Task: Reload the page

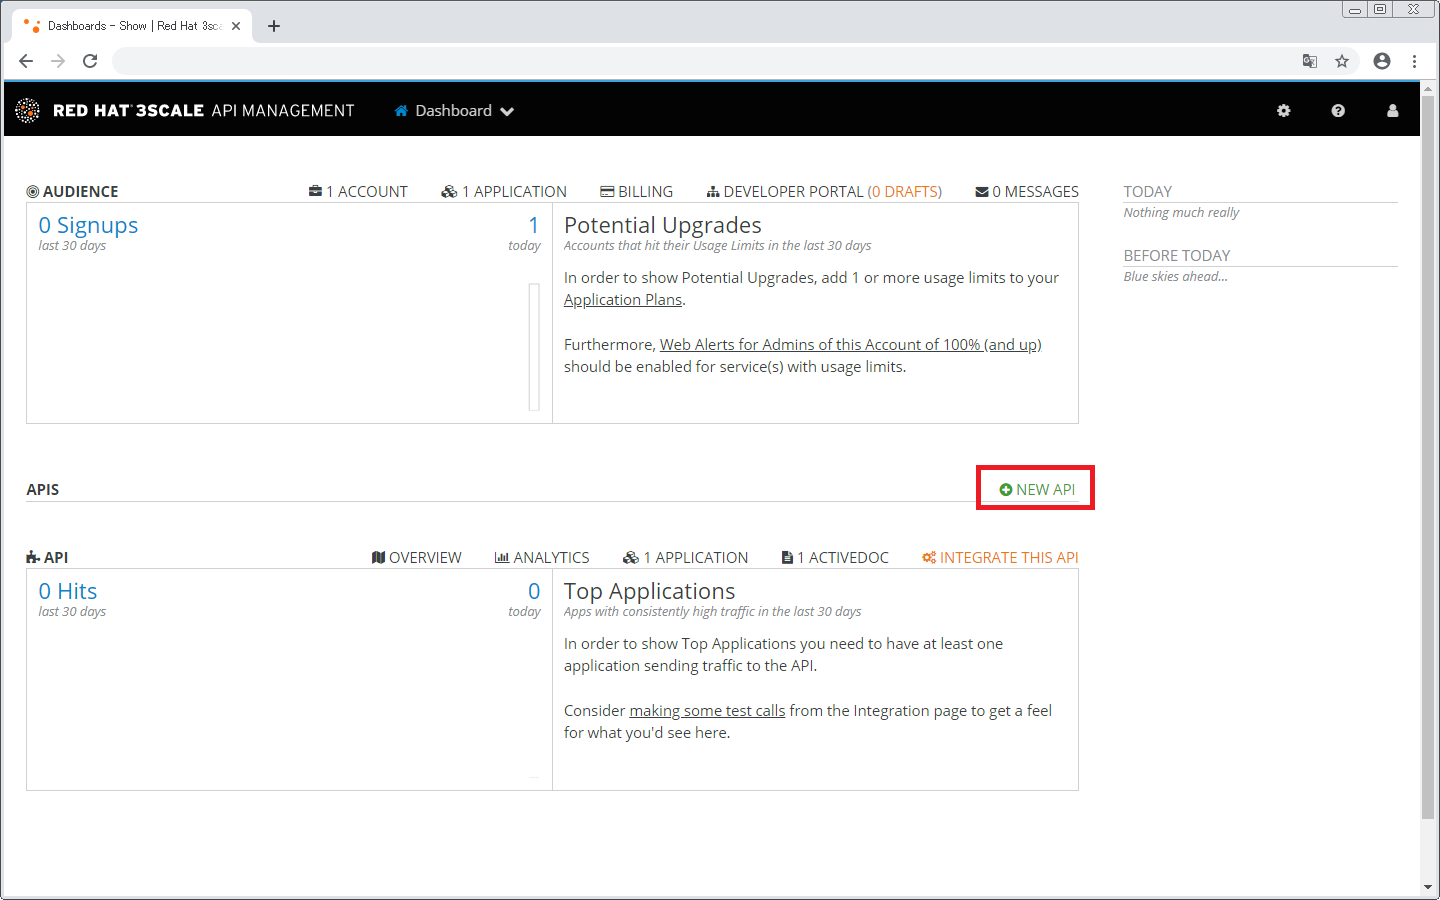Action: point(90,61)
